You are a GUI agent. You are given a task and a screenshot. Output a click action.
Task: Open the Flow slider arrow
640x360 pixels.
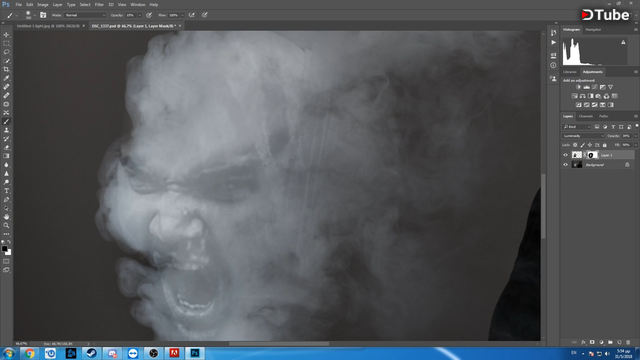[182, 15]
